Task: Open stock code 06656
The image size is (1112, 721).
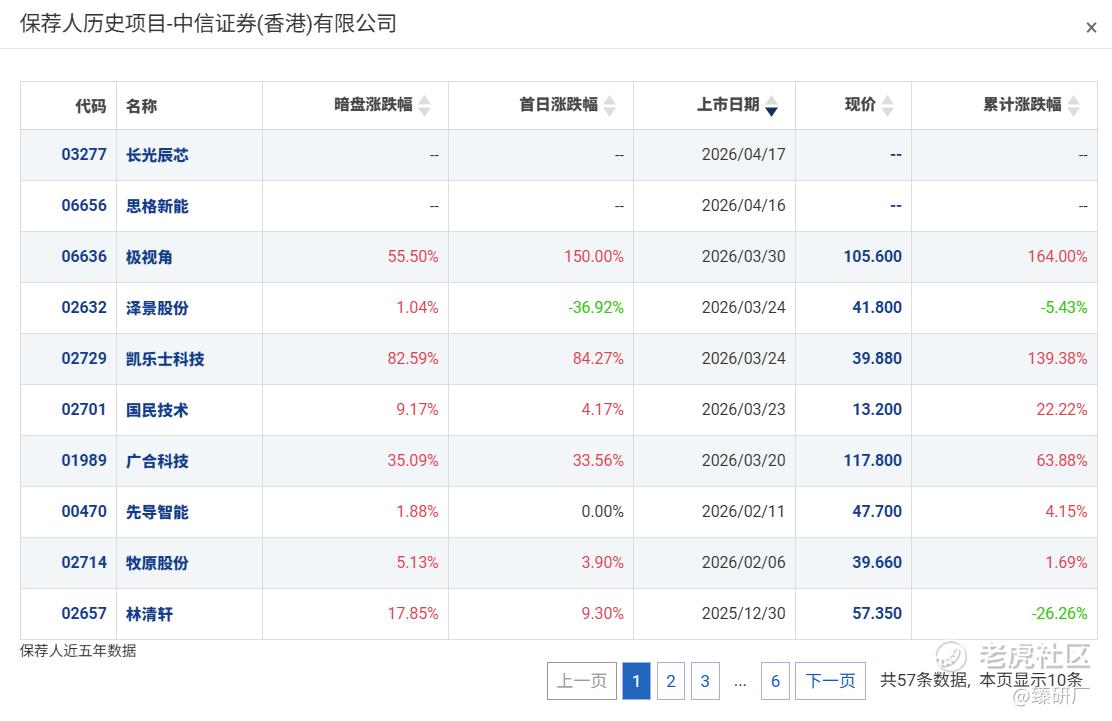Action: 84,206
